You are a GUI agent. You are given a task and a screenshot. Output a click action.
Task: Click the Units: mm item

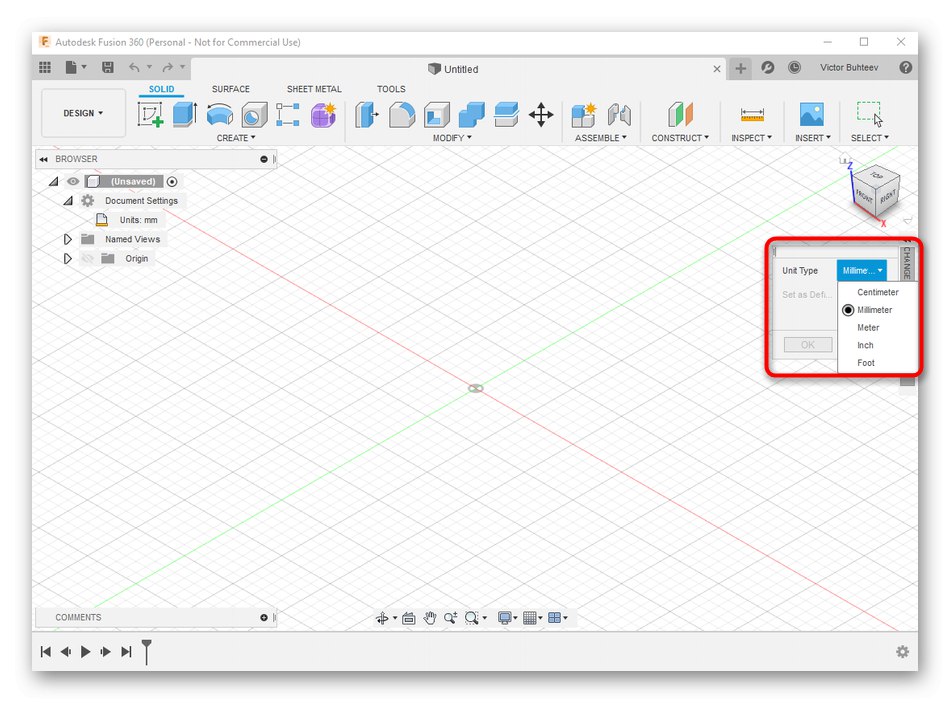[x=138, y=220]
